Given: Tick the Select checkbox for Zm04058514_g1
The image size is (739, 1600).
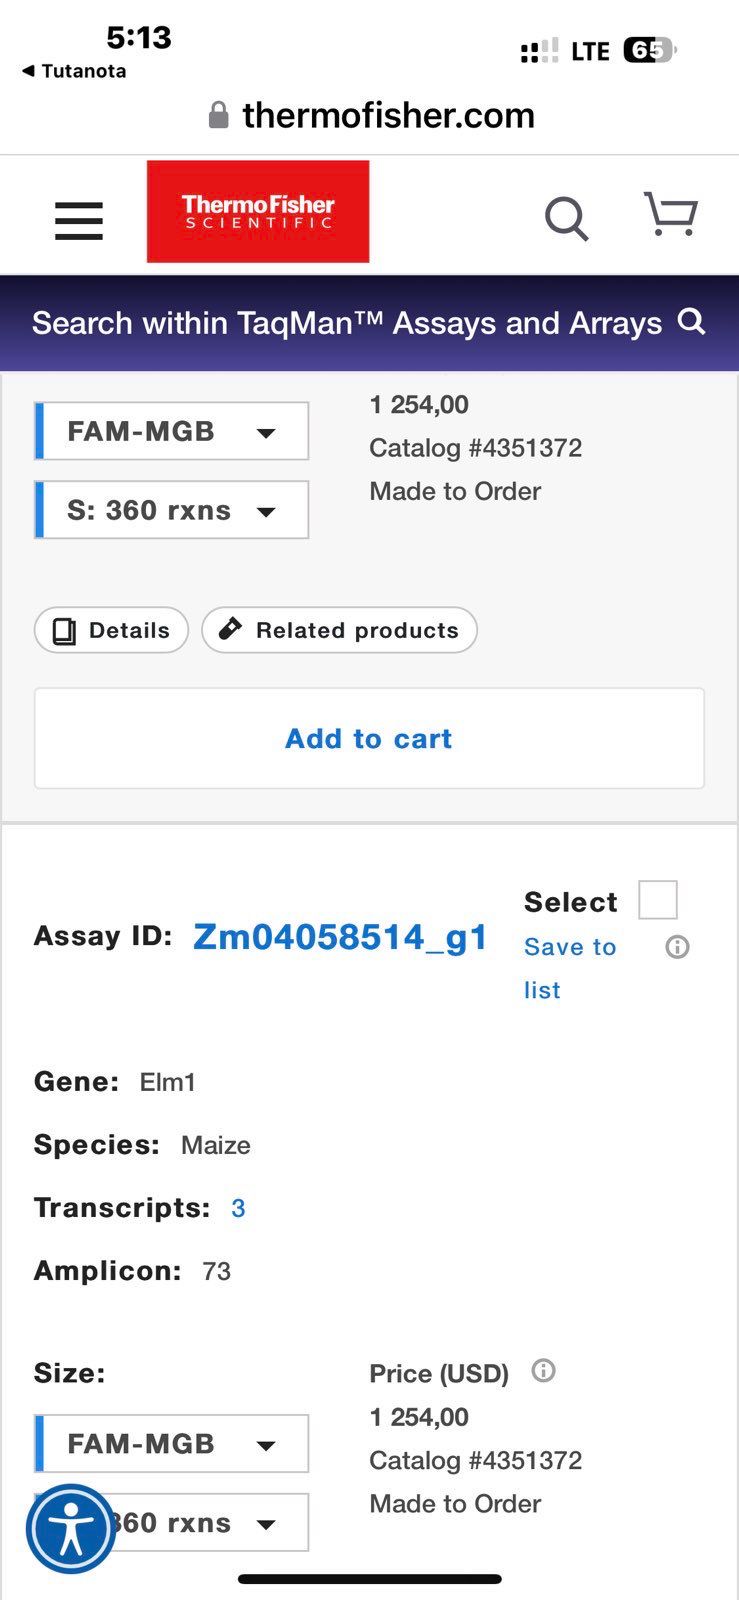Looking at the screenshot, I should pos(658,899).
